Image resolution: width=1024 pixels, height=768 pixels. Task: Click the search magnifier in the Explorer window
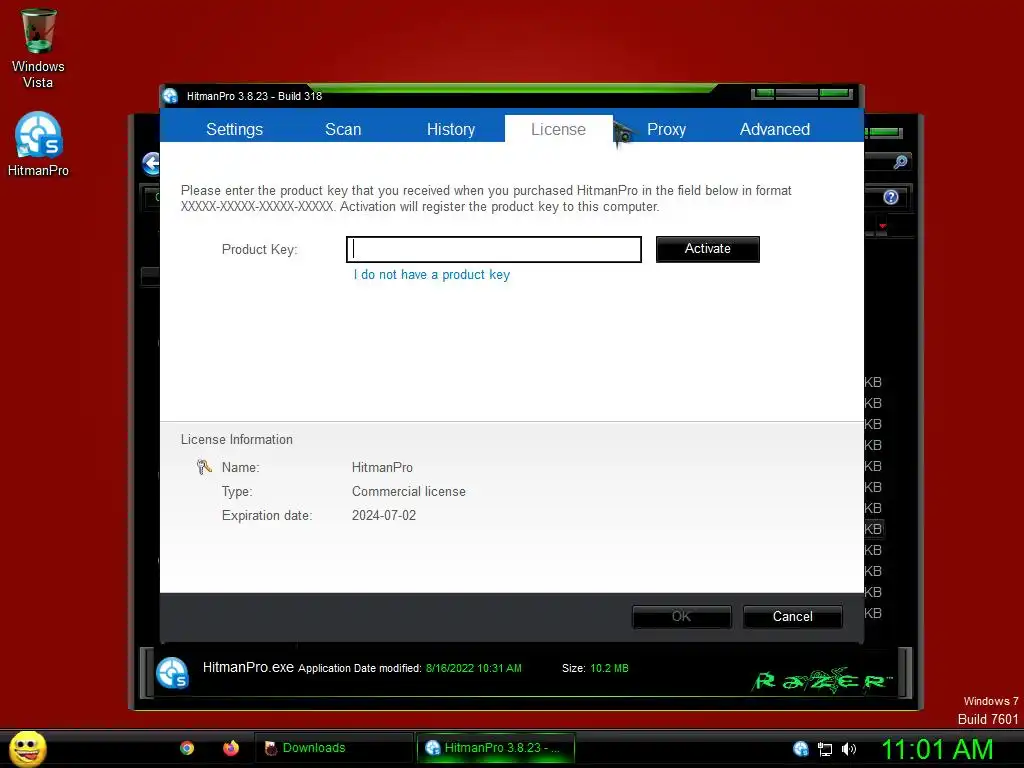tap(900, 161)
